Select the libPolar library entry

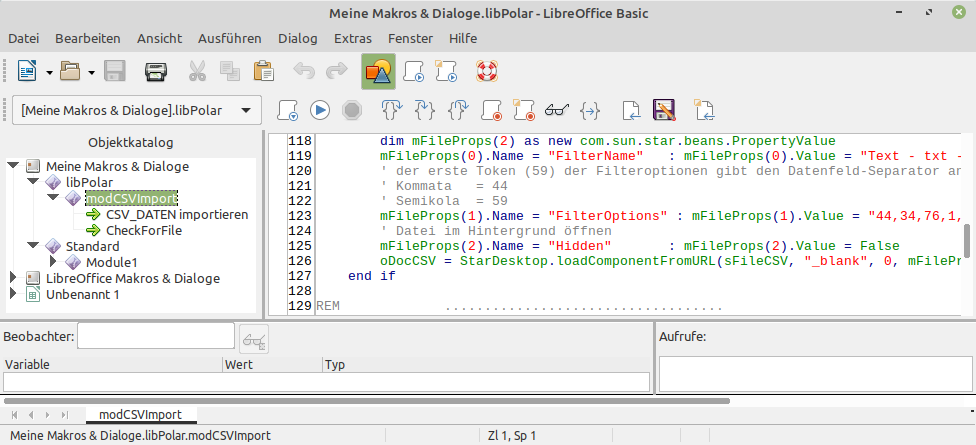click(x=90, y=182)
